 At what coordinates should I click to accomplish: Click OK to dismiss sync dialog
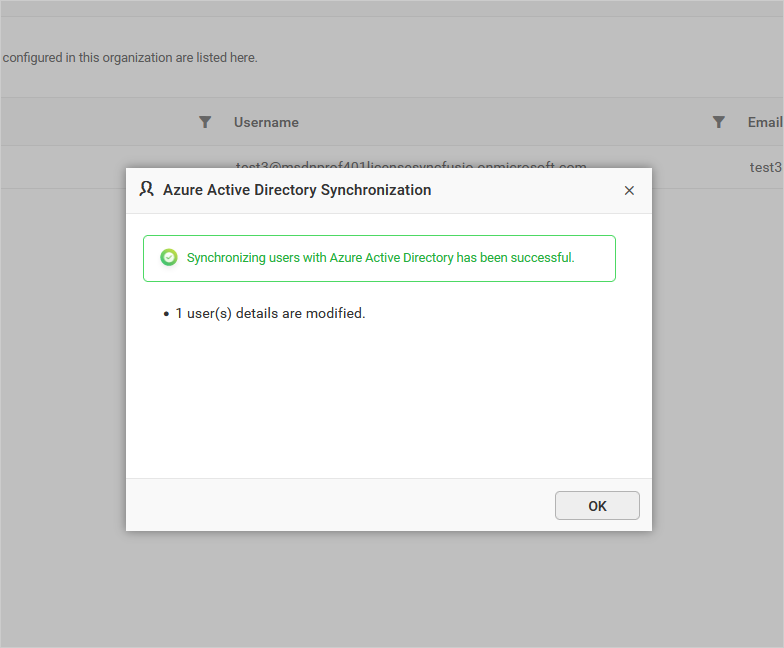(597, 506)
